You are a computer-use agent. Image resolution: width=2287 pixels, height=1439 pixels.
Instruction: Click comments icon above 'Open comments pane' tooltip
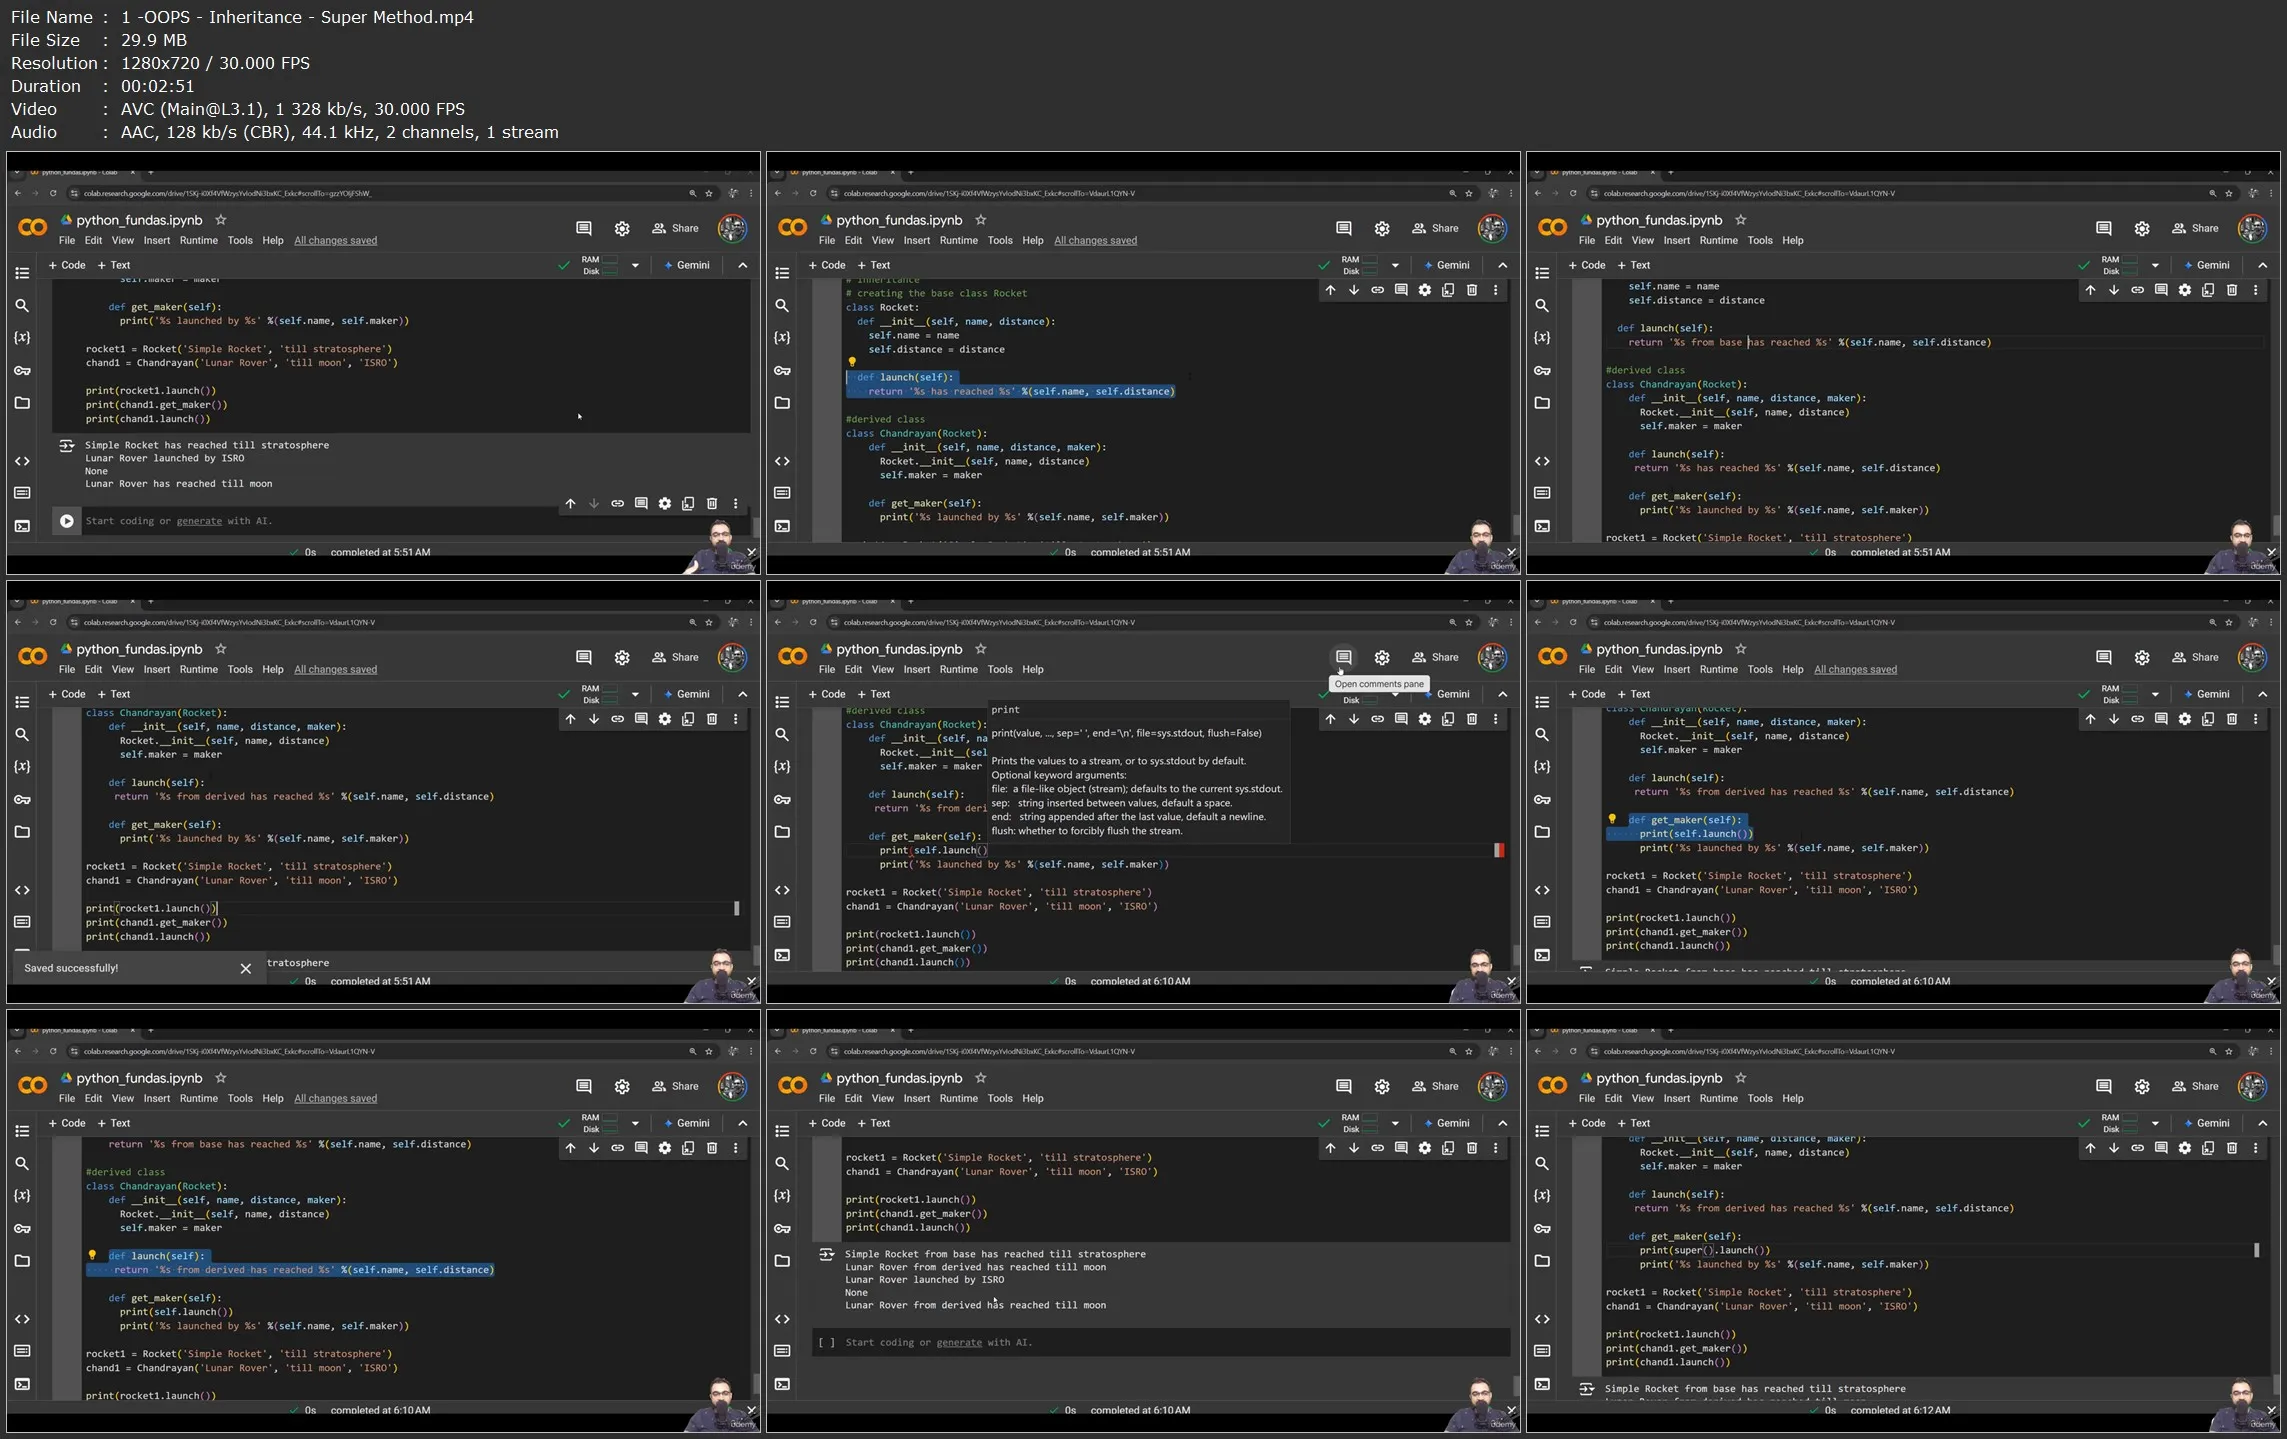click(1343, 657)
